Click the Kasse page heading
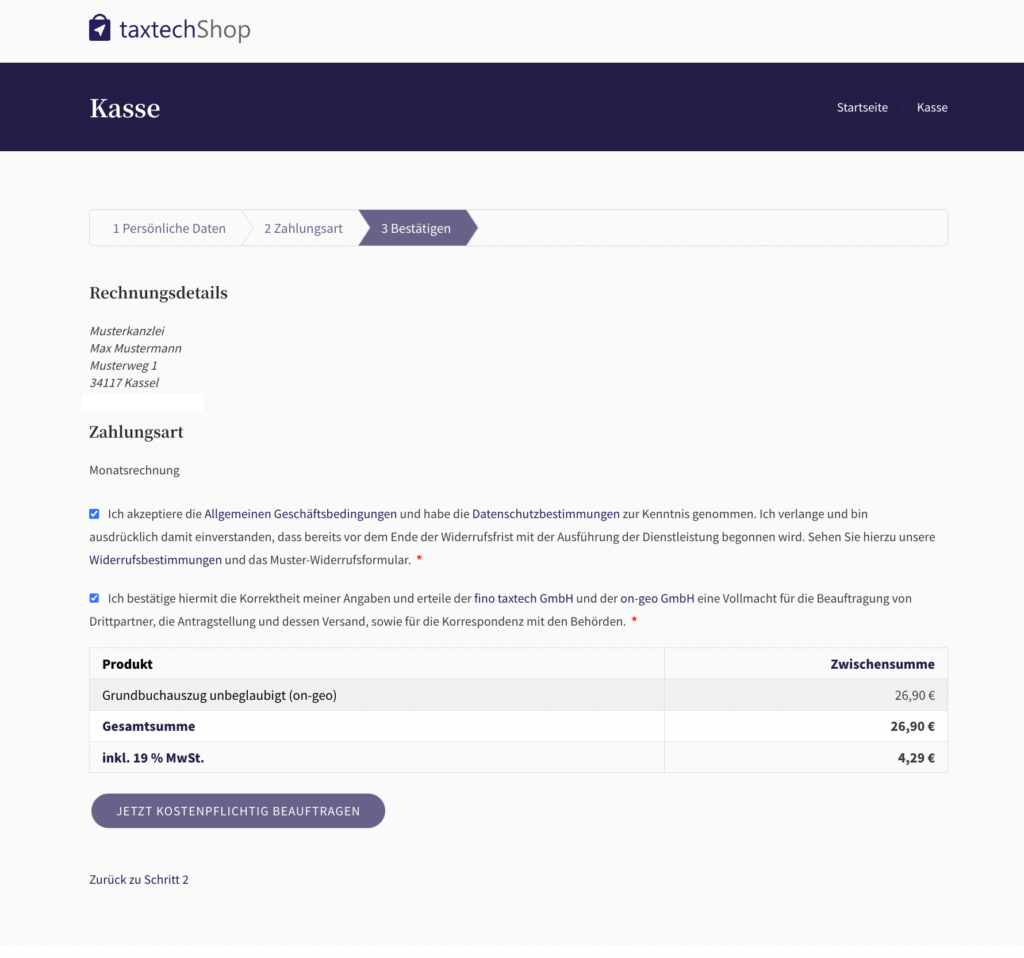1024x958 pixels. tap(124, 108)
